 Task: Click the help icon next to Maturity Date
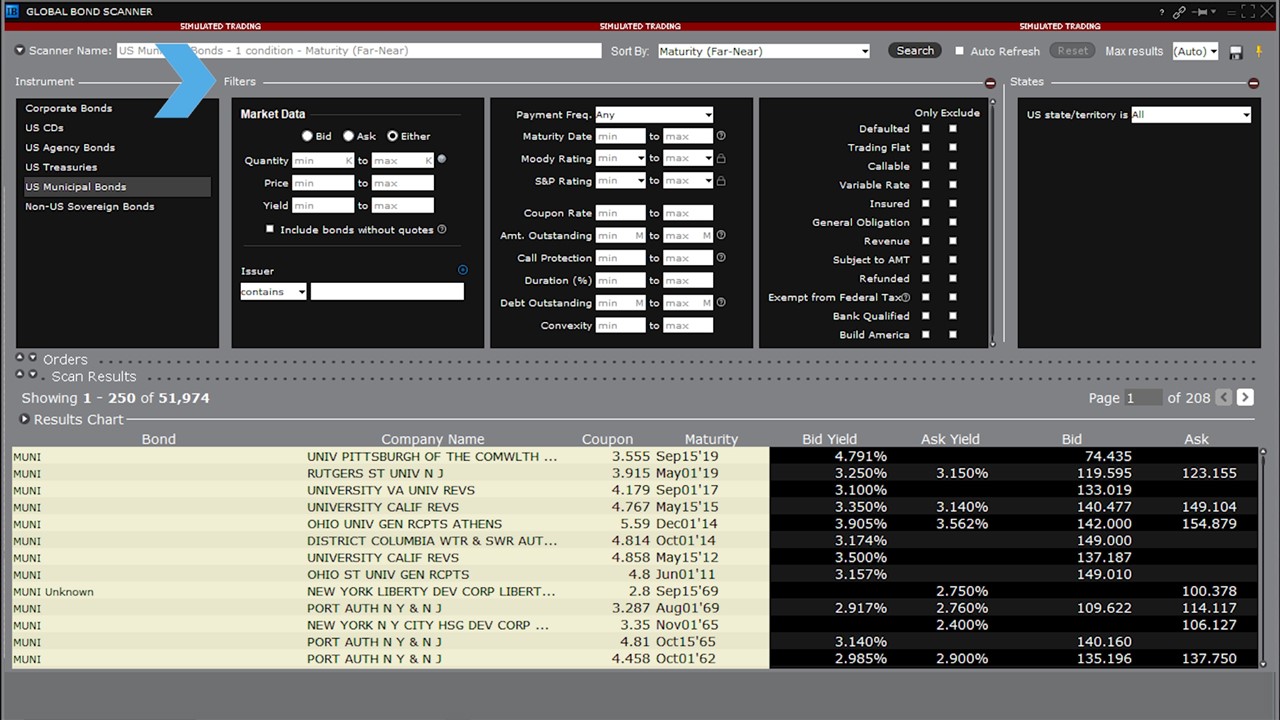tap(721, 136)
